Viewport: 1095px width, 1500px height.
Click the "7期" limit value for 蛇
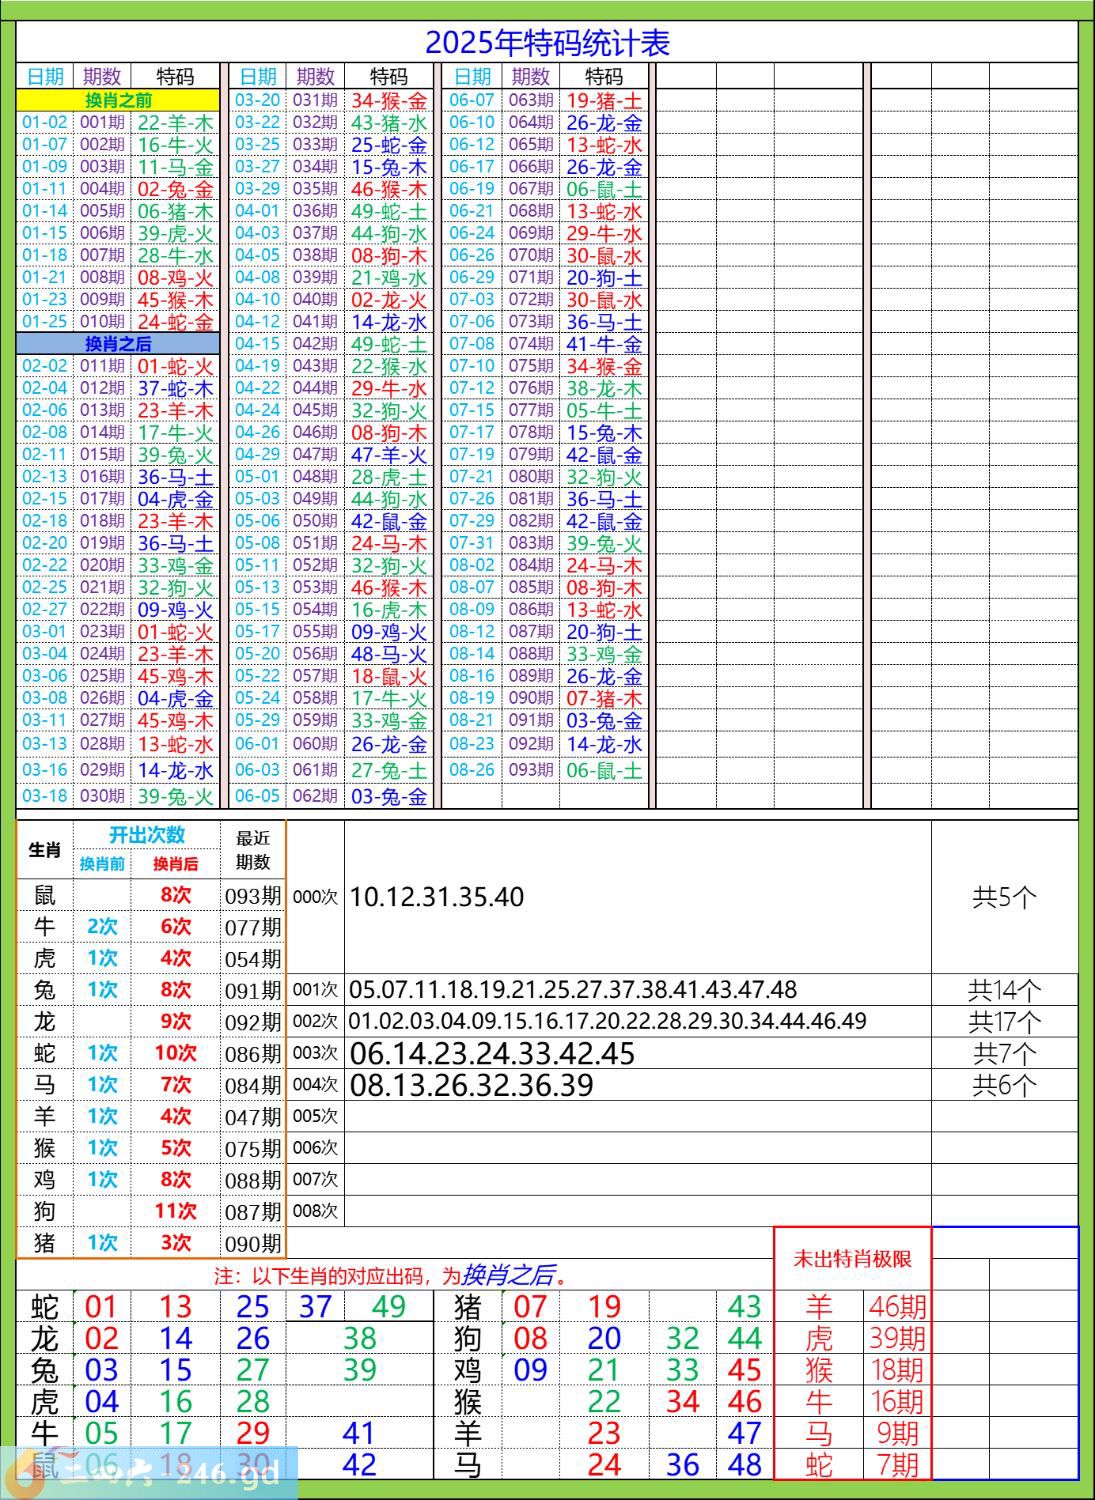897,1465
